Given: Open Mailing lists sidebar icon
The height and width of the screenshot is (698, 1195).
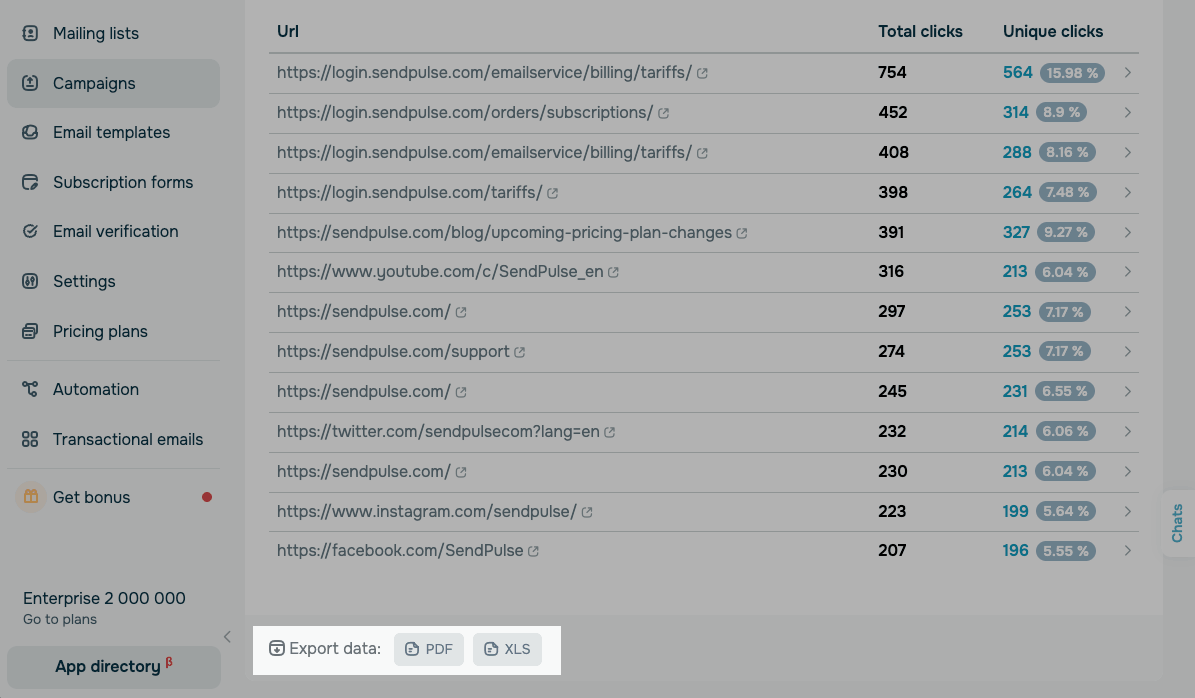Looking at the screenshot, I should click(x=30, y=33).
